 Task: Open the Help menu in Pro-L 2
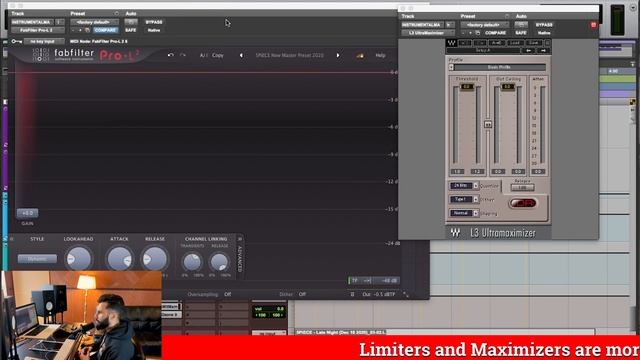pos(380,55)
